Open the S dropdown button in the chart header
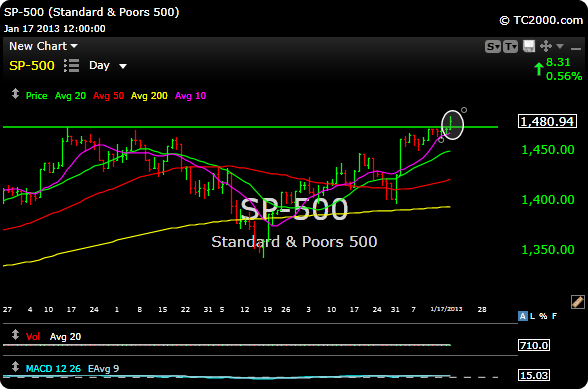Viewport: 588px width, 389px height. click(x=493, y=47)
